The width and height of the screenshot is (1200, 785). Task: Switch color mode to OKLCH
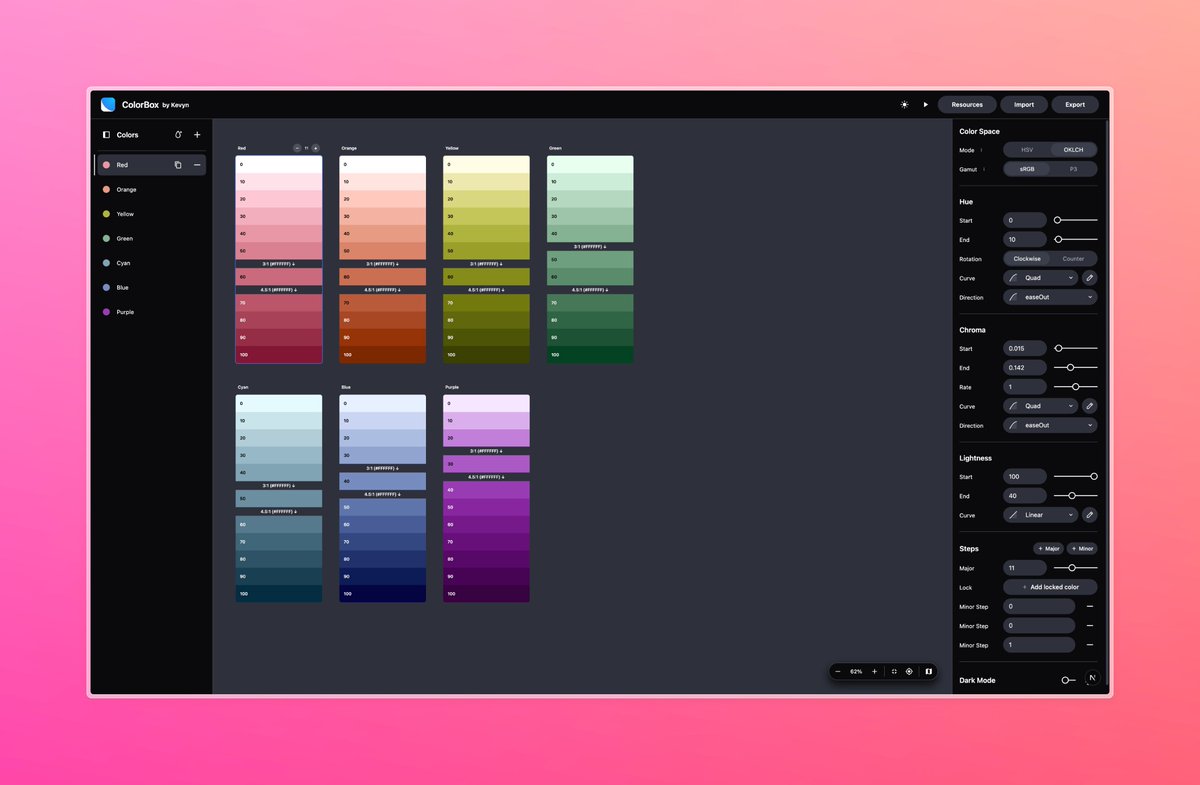click(x=1073, y=150)
